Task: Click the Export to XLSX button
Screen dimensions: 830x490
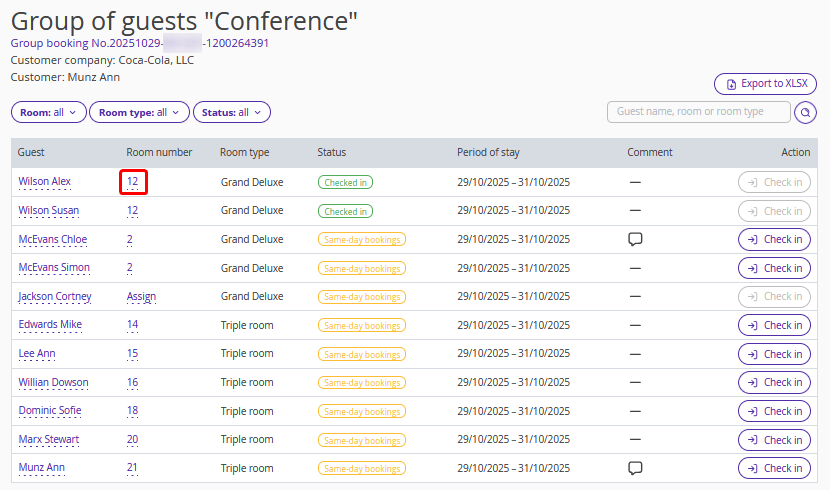Action: tap(765, 84)
